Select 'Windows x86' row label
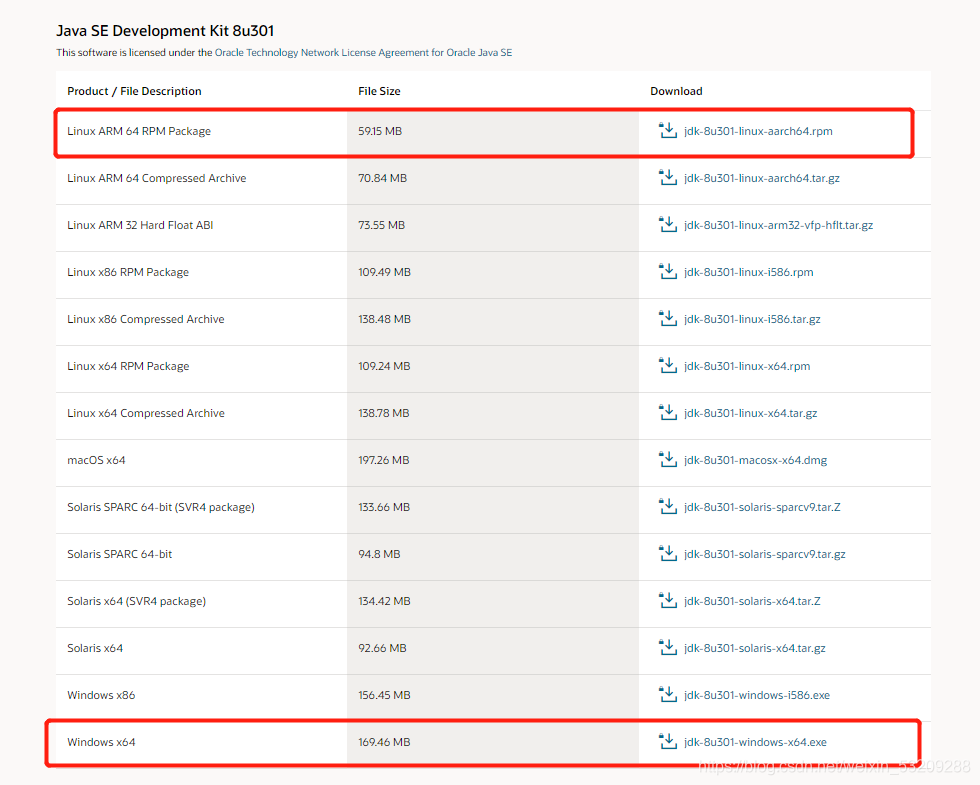This screenshot has width=980, height=785. point(101,695)
